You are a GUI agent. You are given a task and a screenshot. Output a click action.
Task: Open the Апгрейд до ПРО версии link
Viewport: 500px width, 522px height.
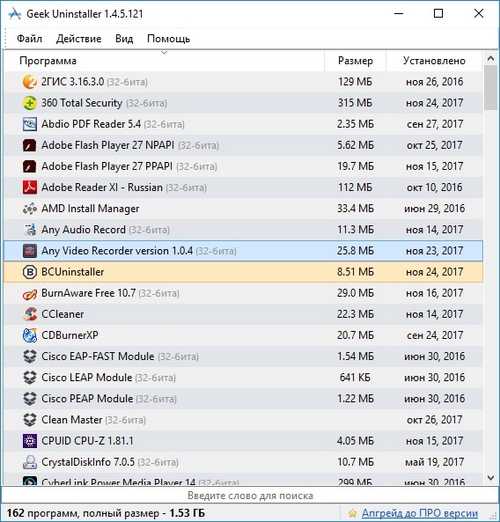click(419, 513)
